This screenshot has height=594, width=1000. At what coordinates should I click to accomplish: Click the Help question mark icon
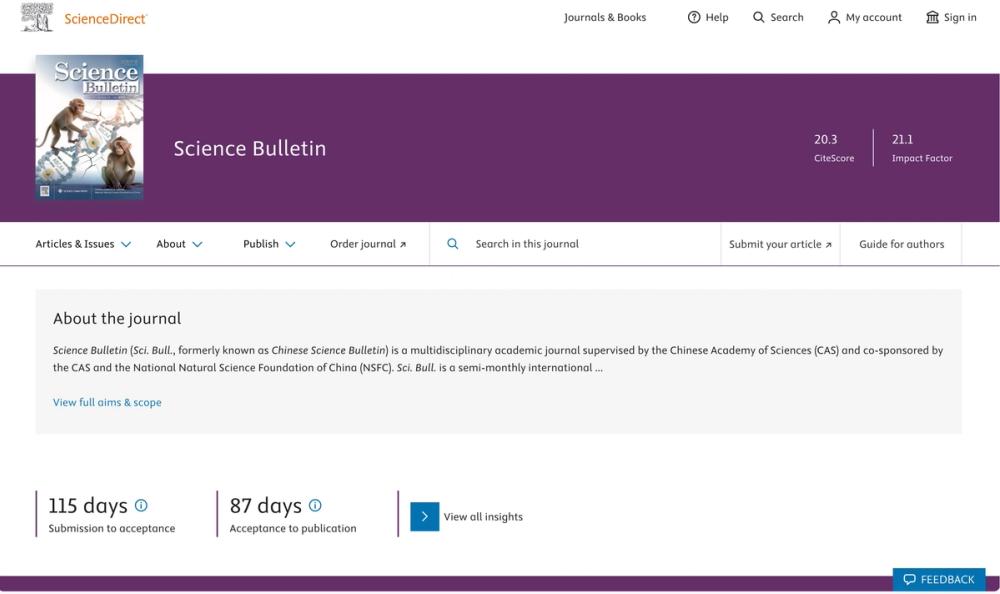[694, 17]
